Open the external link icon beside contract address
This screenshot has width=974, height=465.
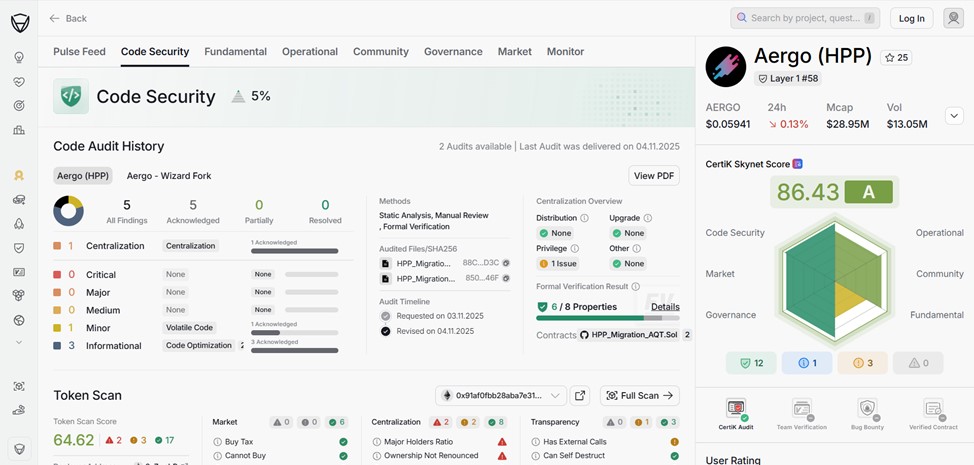pyautogui.click(x=580, y=396)
